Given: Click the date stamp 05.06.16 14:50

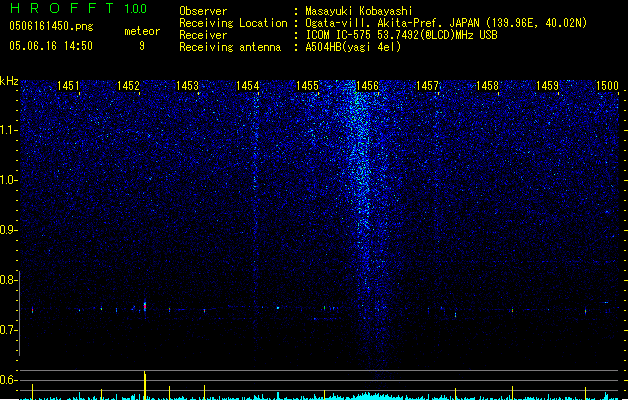Looking at the screenshot, I should [51, 46].
